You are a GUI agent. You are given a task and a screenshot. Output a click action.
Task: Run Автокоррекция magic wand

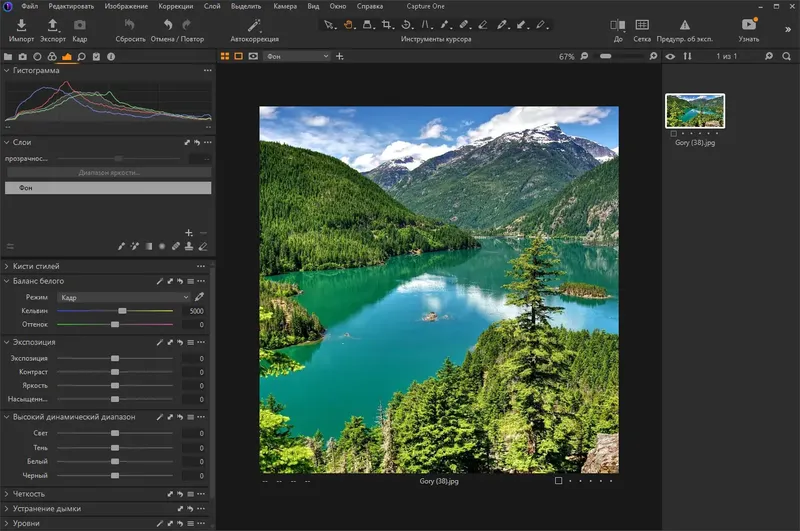[254, 24]
